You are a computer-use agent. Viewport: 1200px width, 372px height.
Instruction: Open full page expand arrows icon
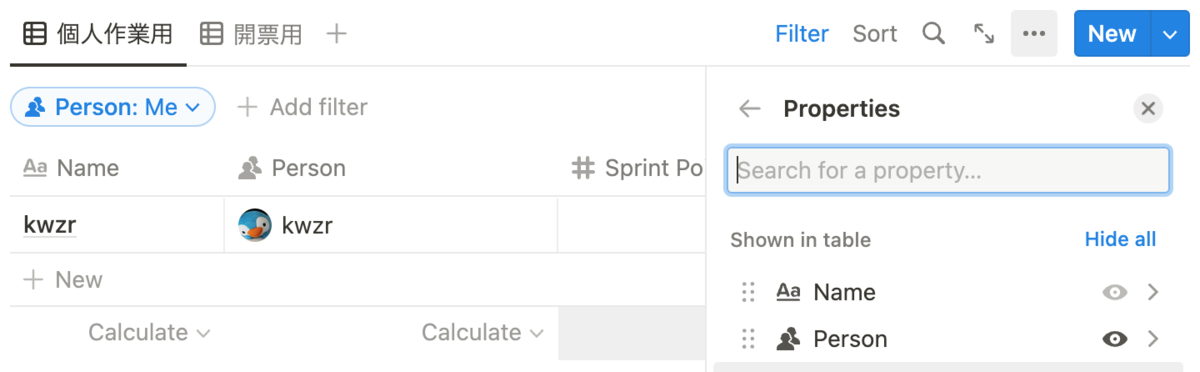coord(984,34)
